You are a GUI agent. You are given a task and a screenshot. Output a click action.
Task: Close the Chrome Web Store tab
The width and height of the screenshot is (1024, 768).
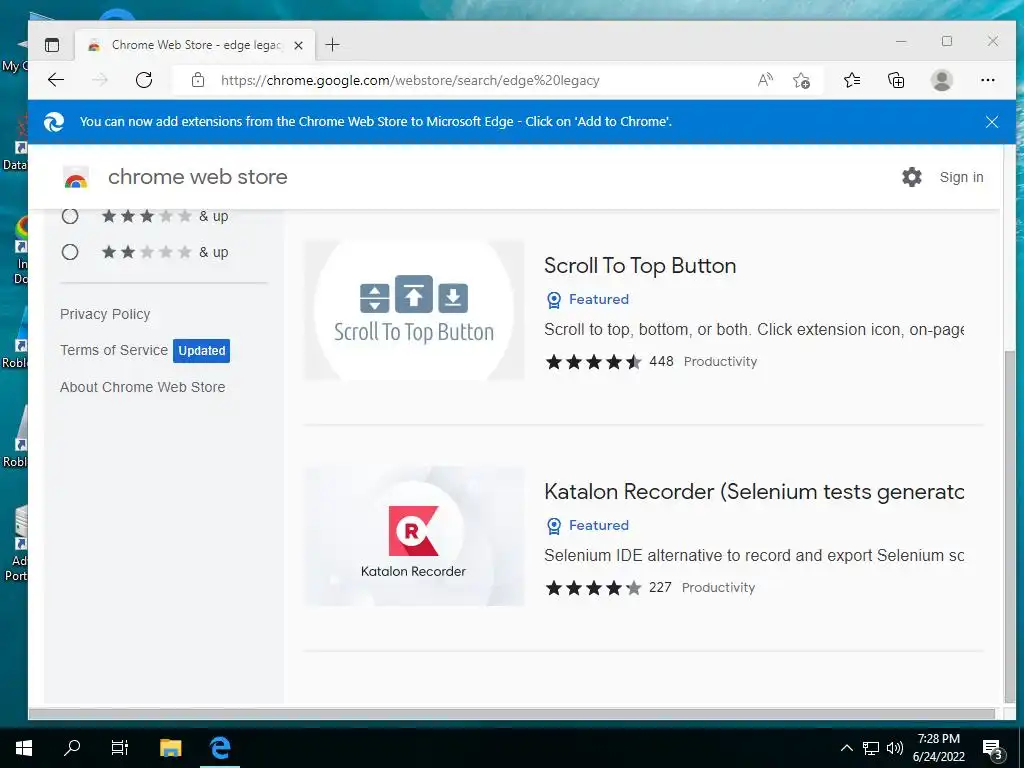pyautogui.click(x=298, y=45)
